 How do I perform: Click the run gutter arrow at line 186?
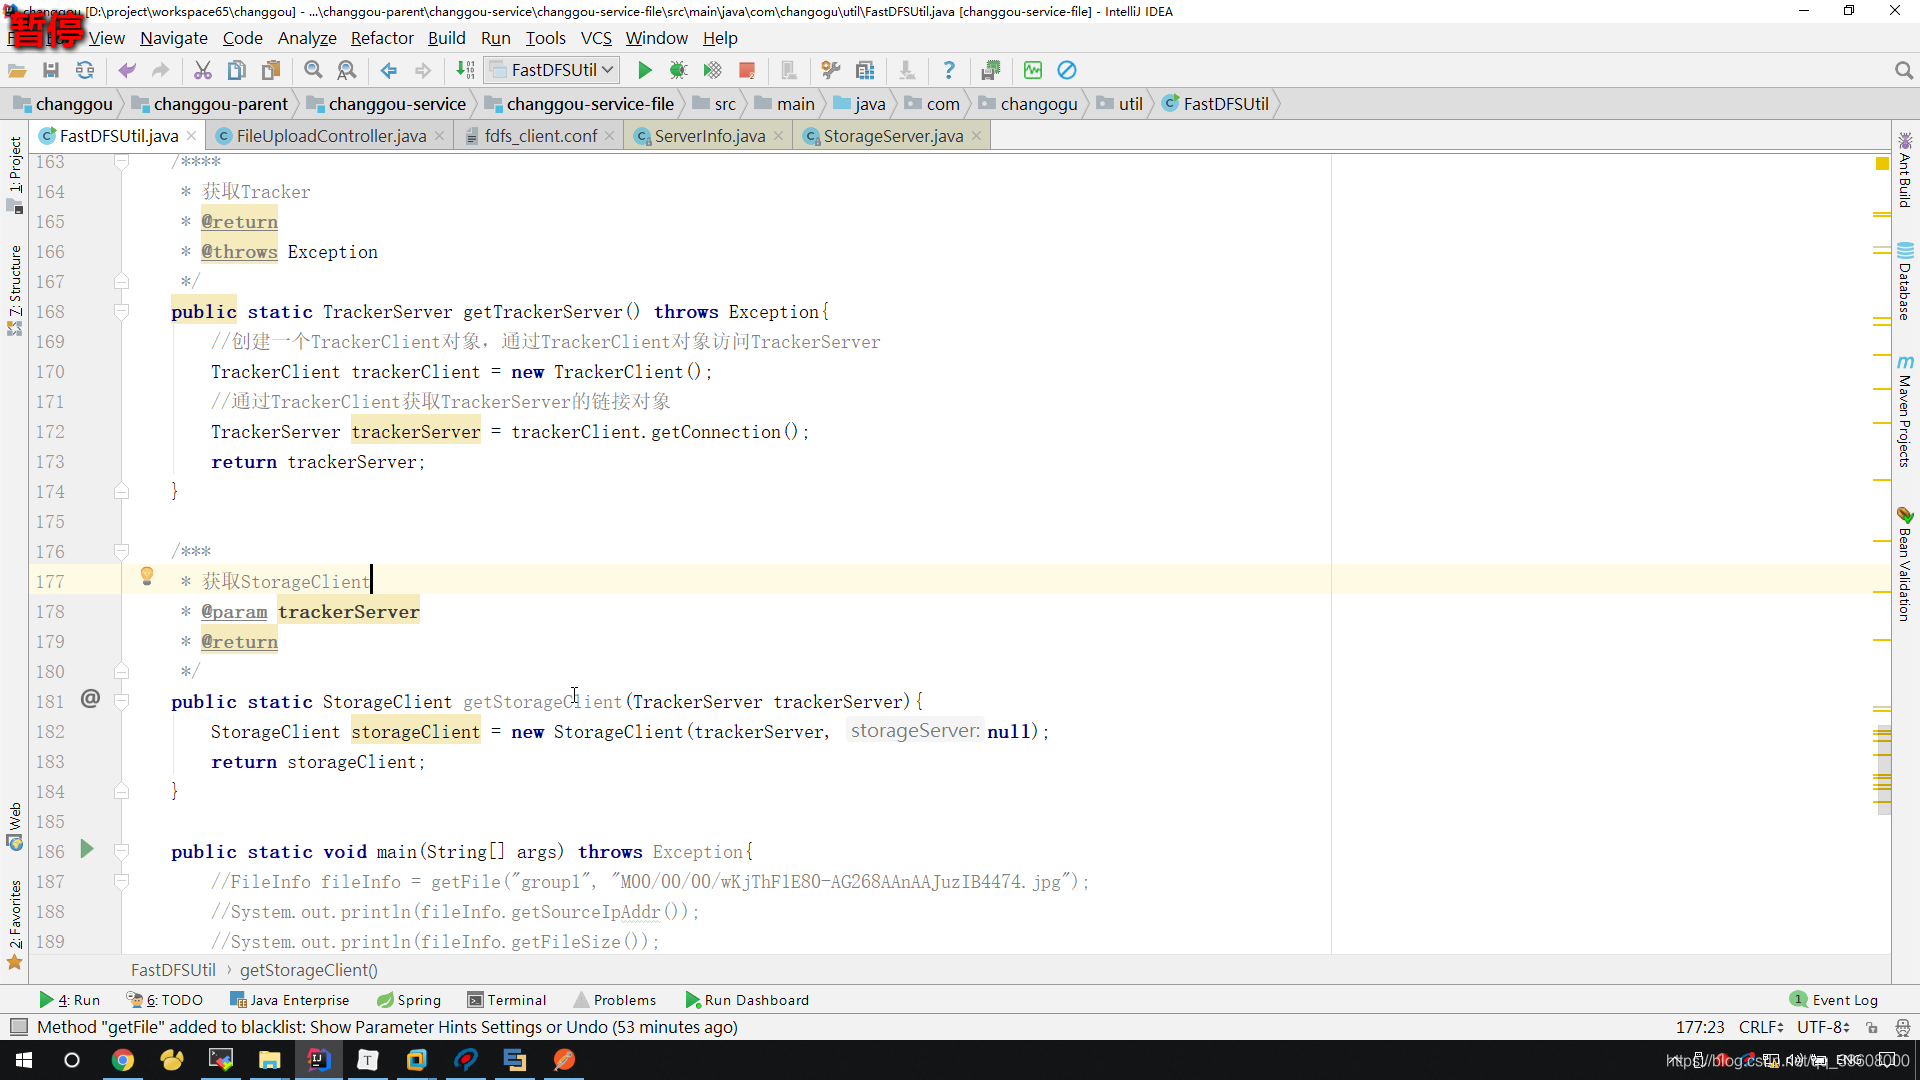point(87,849)
